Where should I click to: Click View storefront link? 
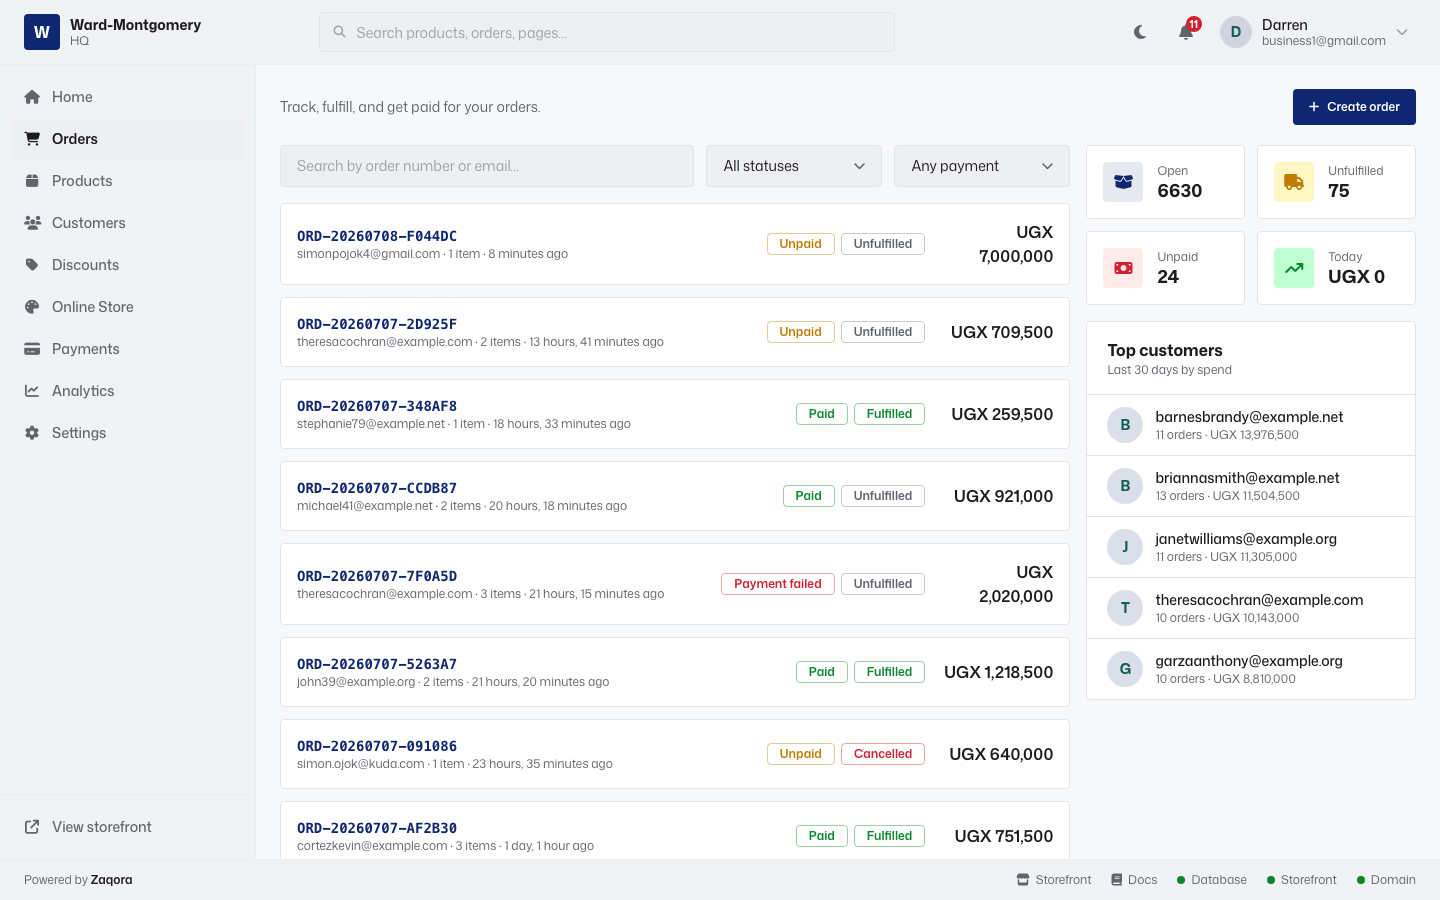pyautogui.click(x=128, y=827)
